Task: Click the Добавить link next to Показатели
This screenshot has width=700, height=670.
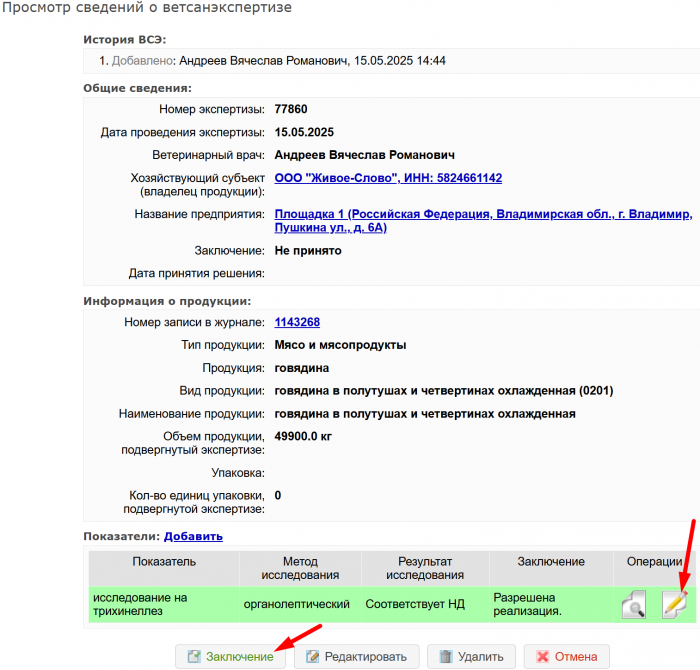Action: click(193, 536)
